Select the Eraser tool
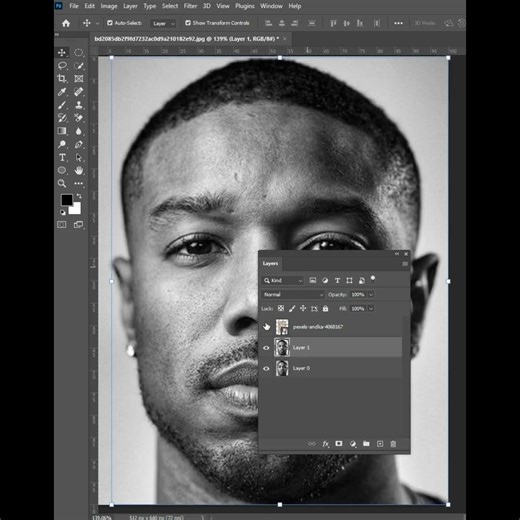Viewport: 520px width, 520px height. 79,118
